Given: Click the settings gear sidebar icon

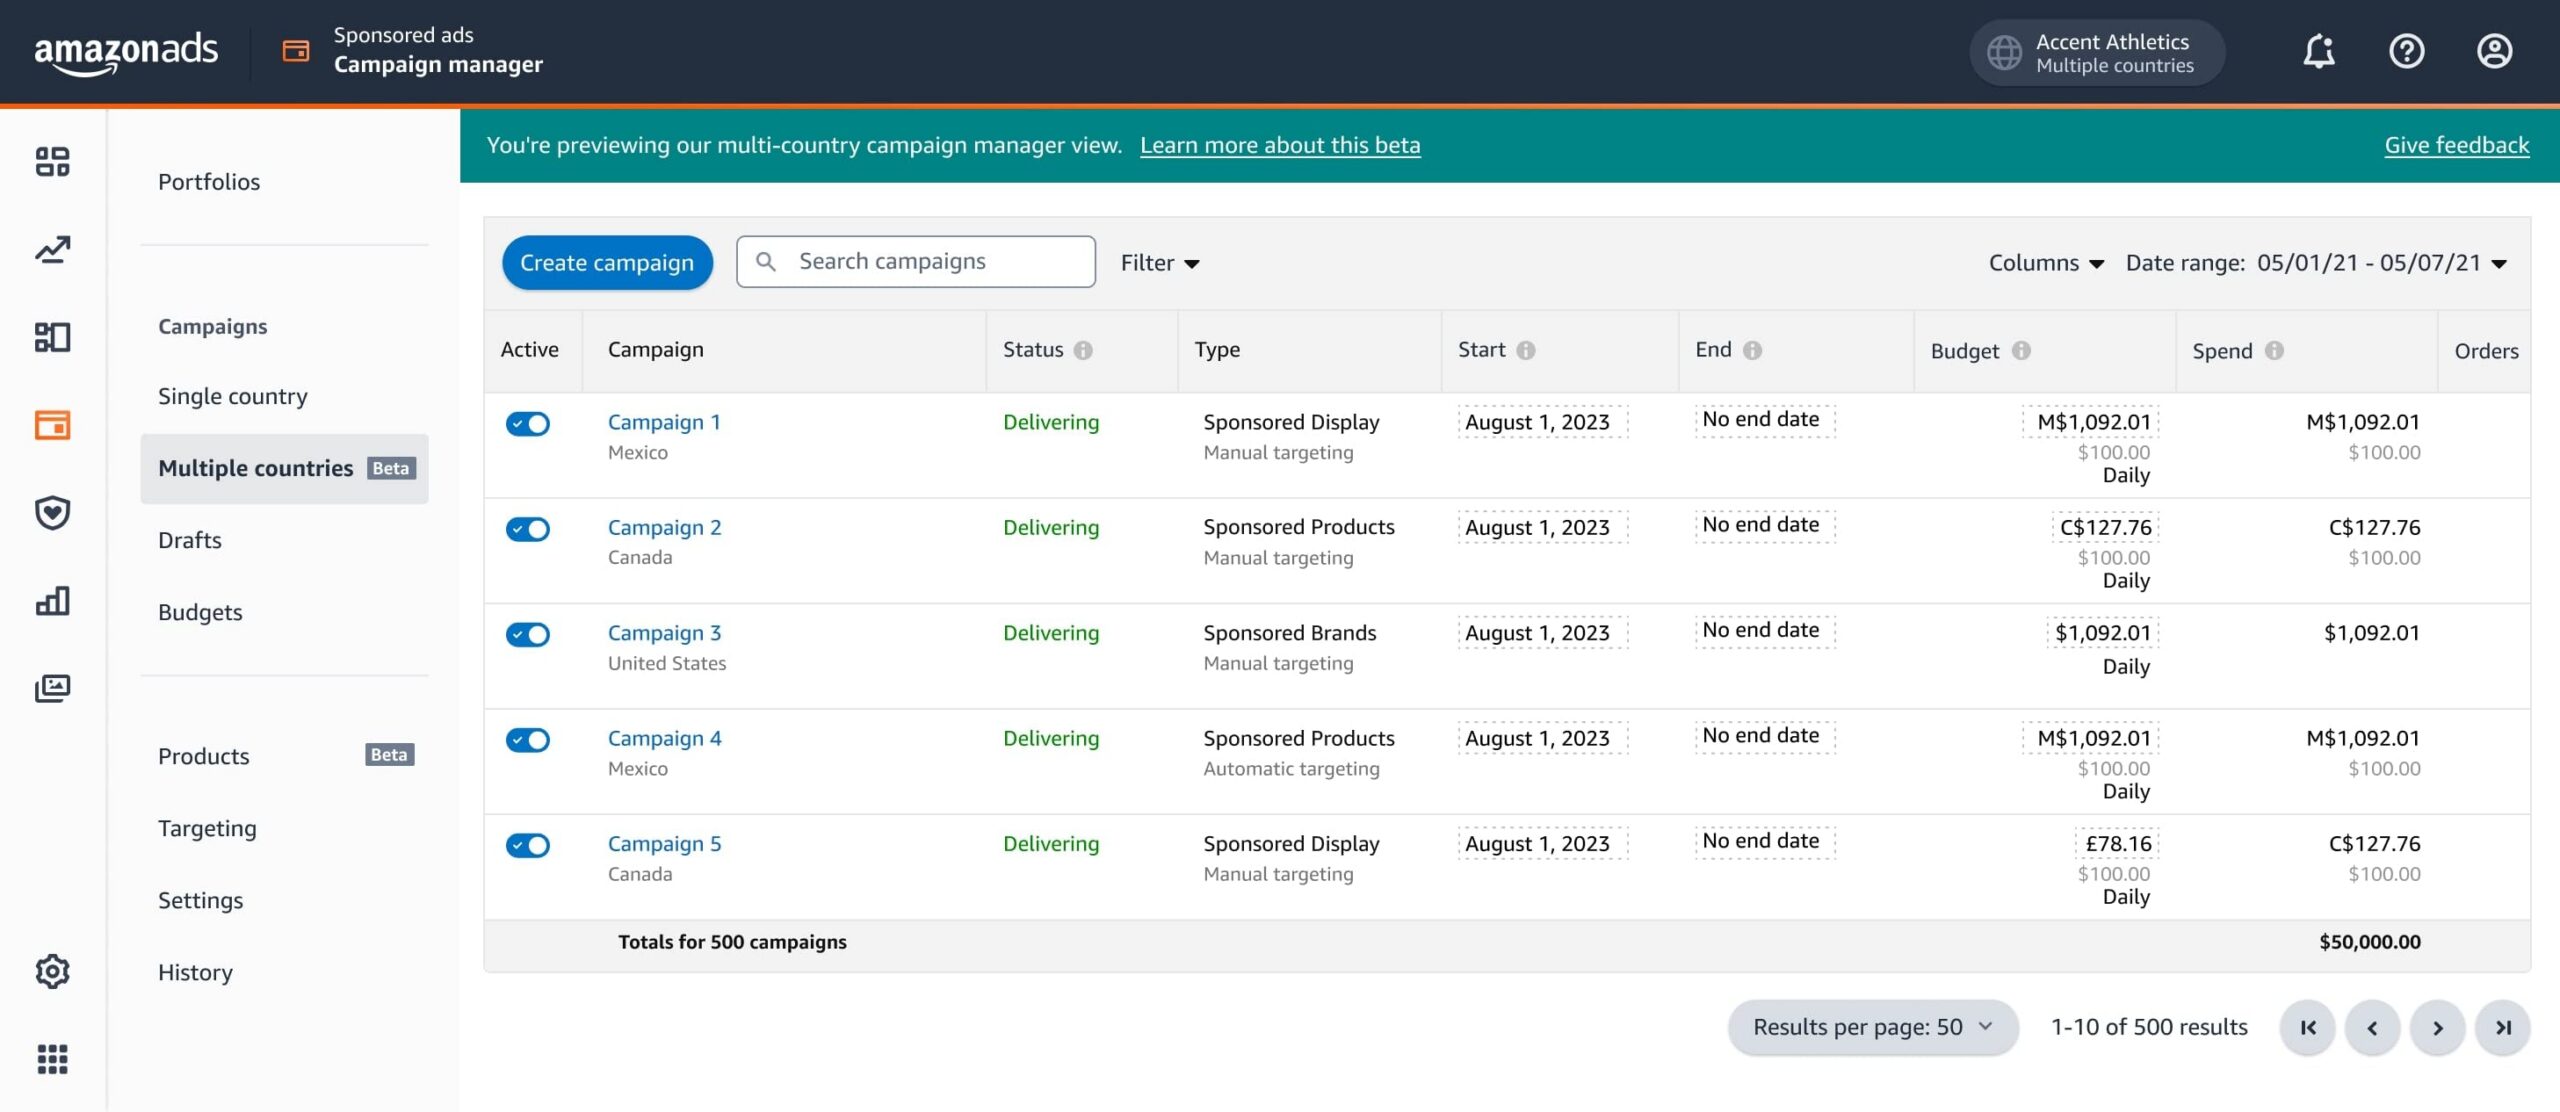Looking at the screenshot, I should [52, 971].
